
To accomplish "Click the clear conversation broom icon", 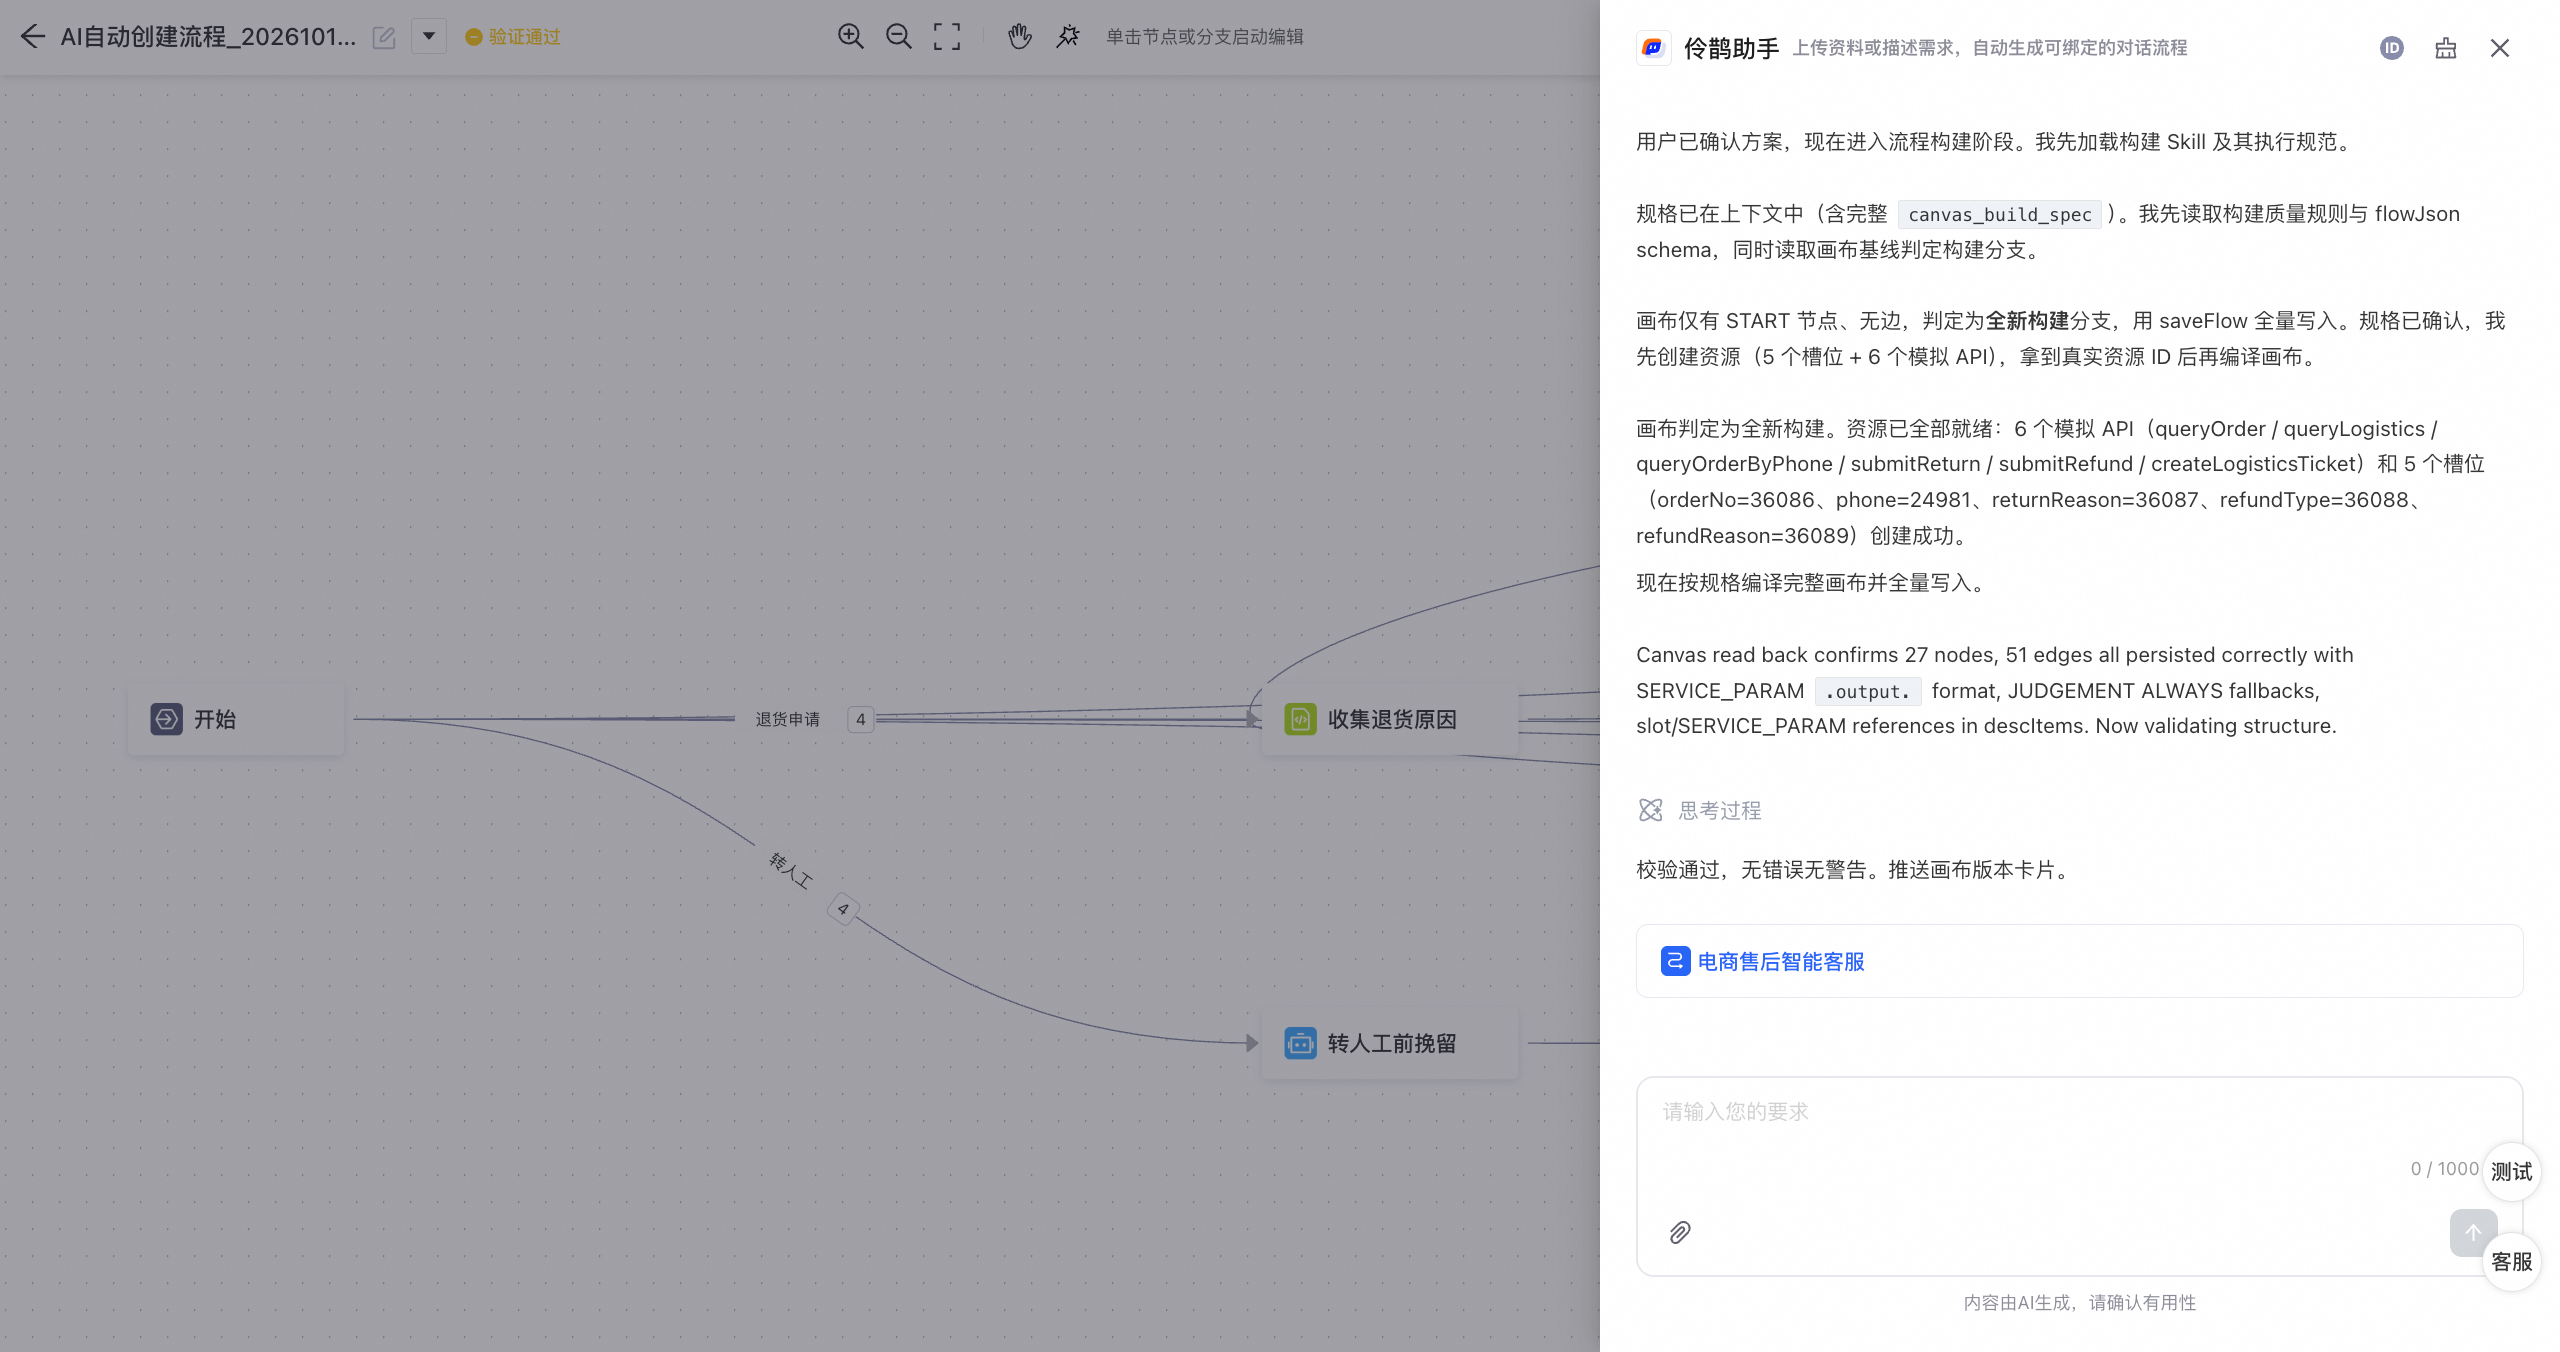I will (2446, 48).
